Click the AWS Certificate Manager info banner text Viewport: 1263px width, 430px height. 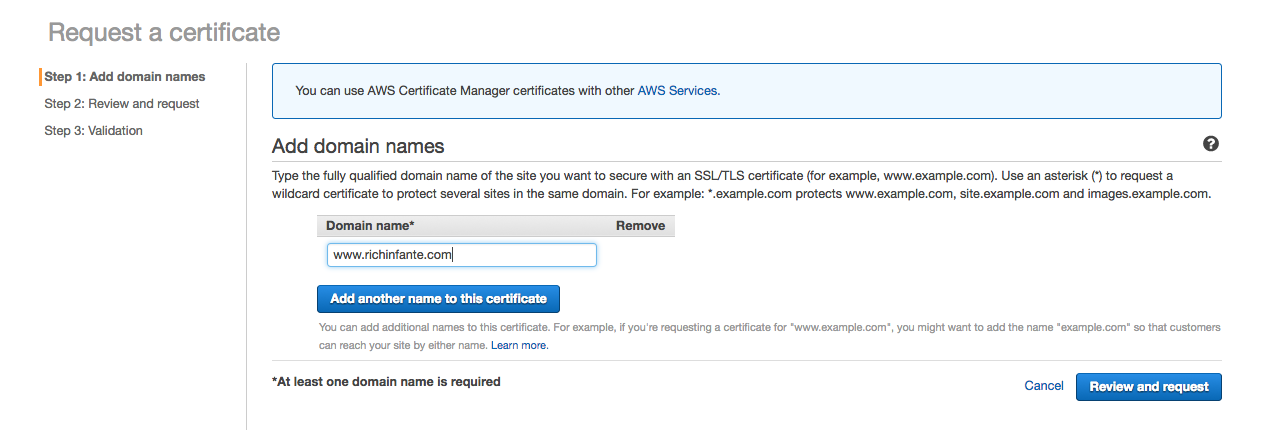tap(465, 90)
